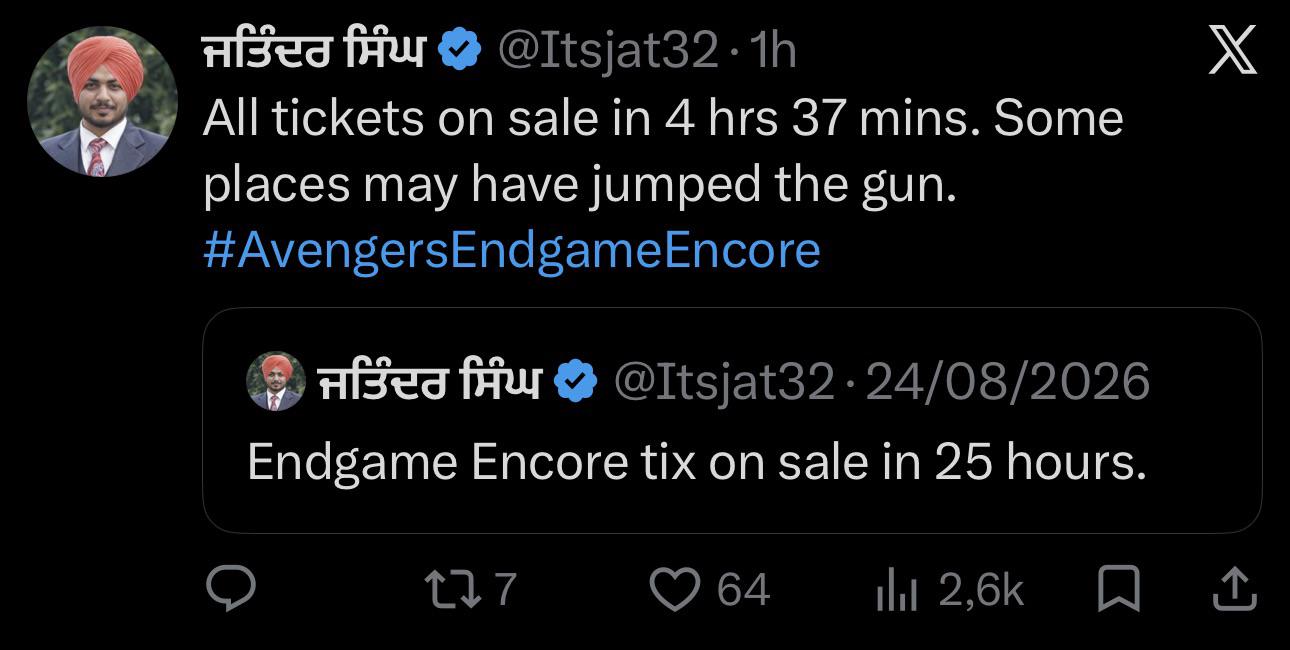Viewport: 1290px width, 650px height.
Task: Click the Punjabi display name in main tweet
Action: point(315,50)
